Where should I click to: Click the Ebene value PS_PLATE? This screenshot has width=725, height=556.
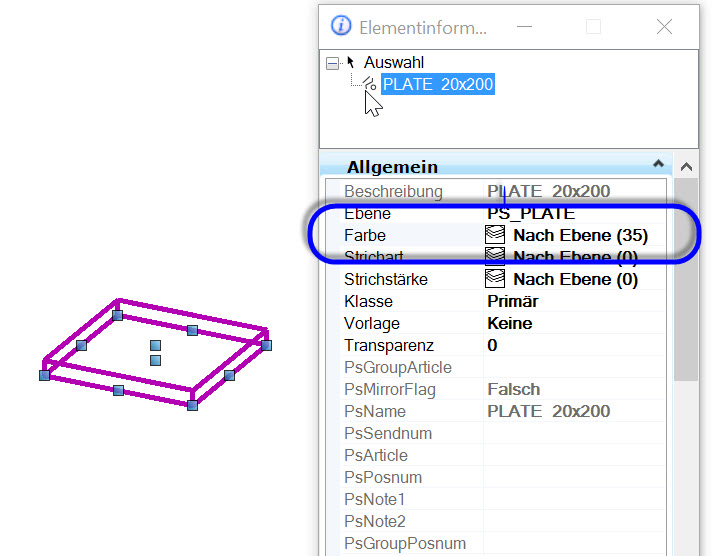pos(531,213)
